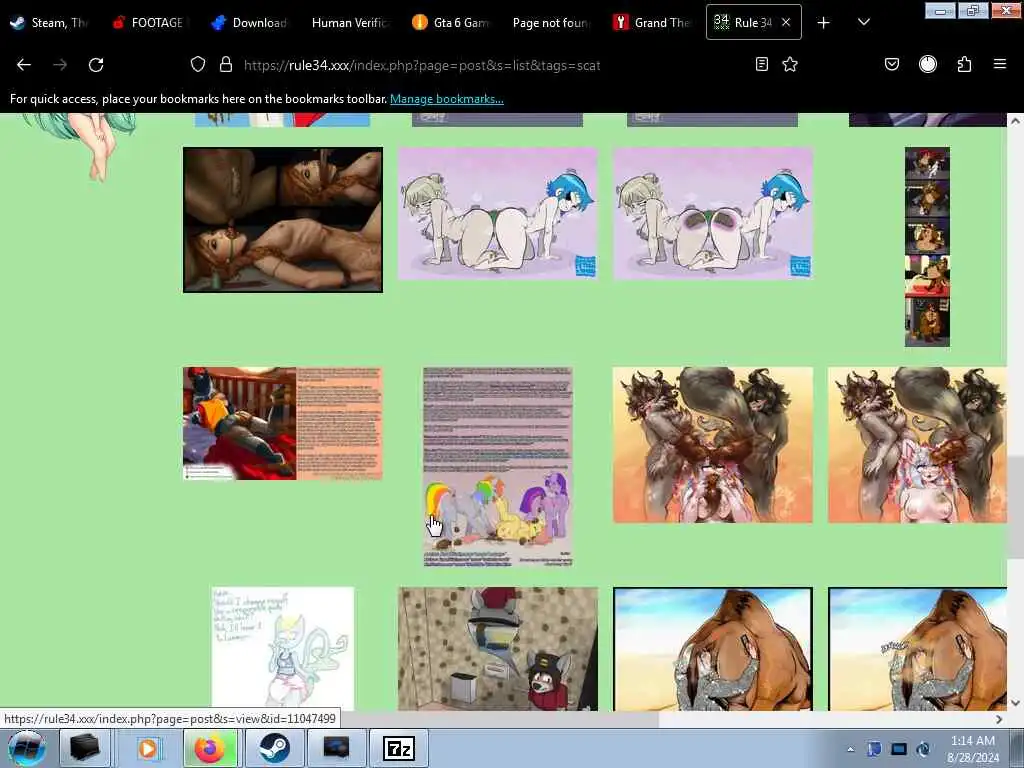Viewport: 1024px width, 768px height.
Task: Click the vertical scrollbar down arrow
Action: tap(1015, 703)
